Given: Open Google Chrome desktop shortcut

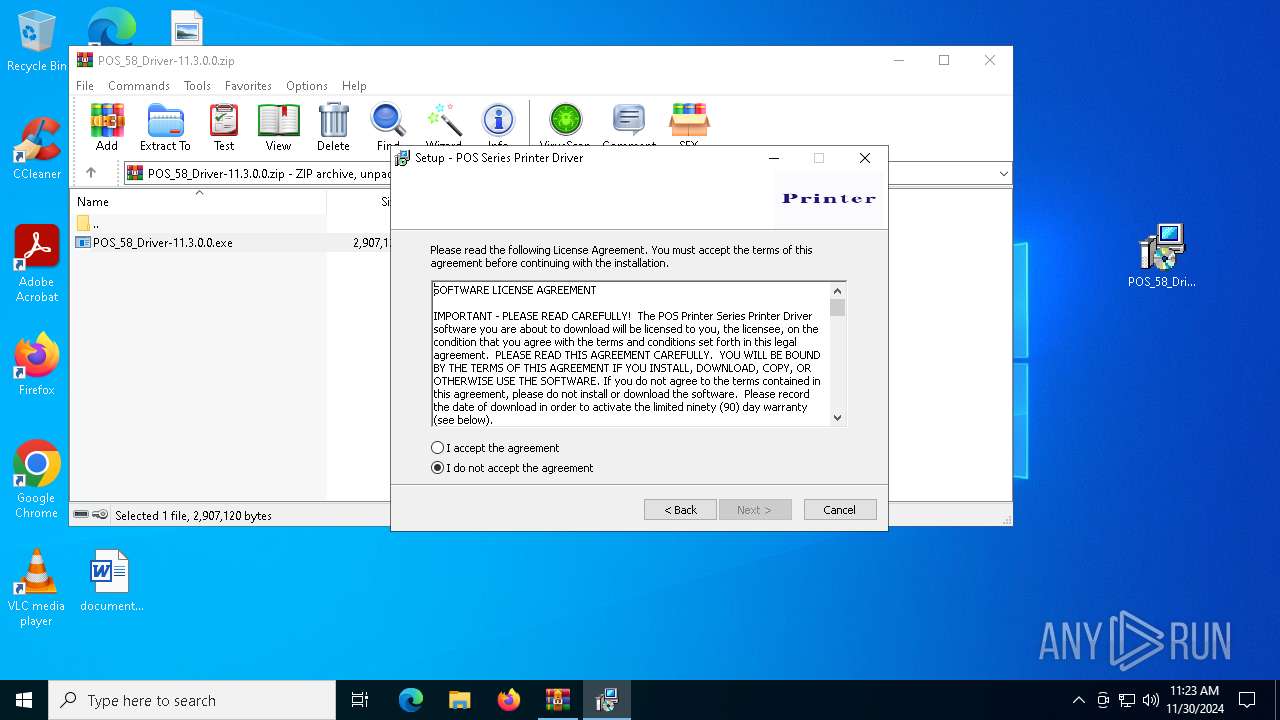Looking at the screenshot, I should click(x=37, y=480).
